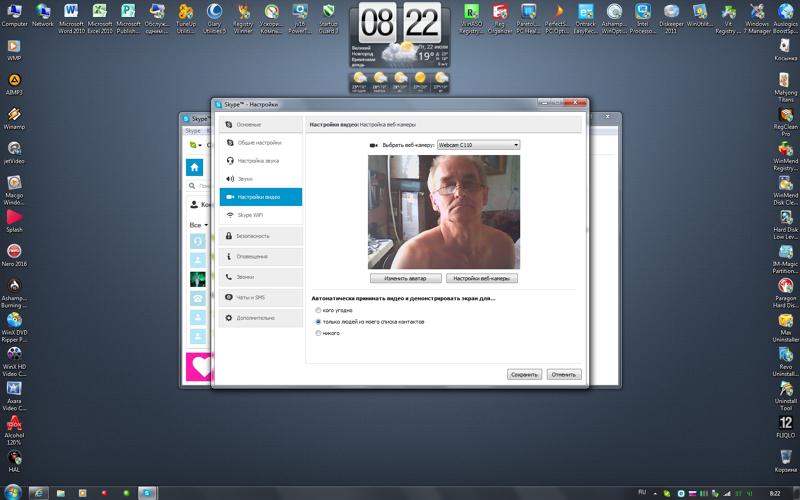Click Home icon in background Skype window
The height and width of the screenshot is (500, 800).
coord(194,167)
